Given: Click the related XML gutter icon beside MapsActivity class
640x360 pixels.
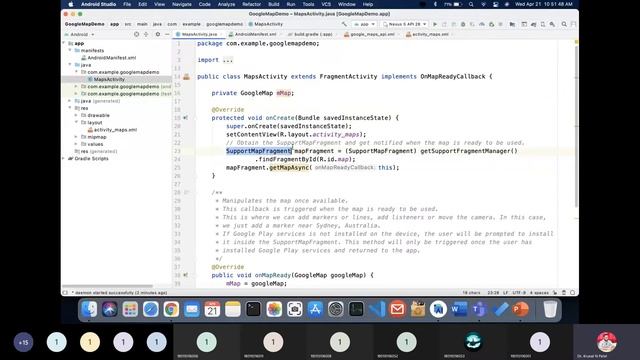Looking at the screenshot, I should [187, 77].
